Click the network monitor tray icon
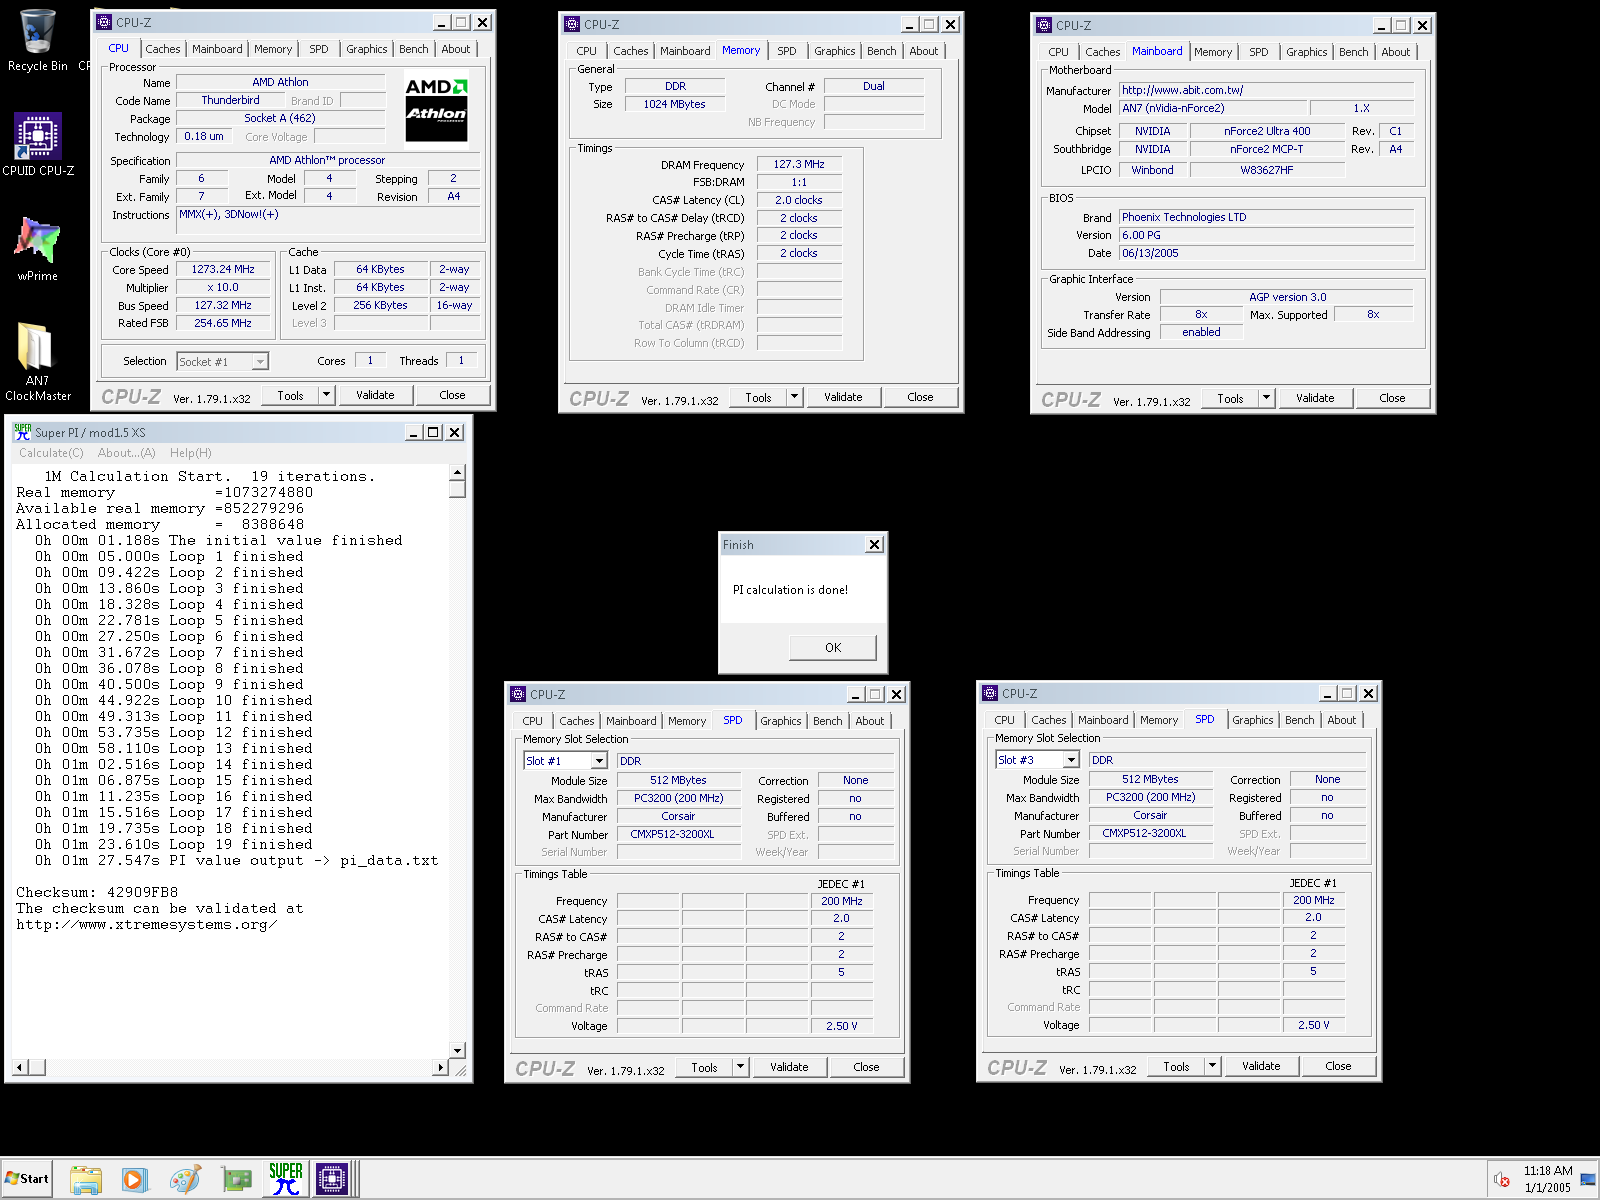This screenshot has height=1200, width=1600. (1588, 1179)
